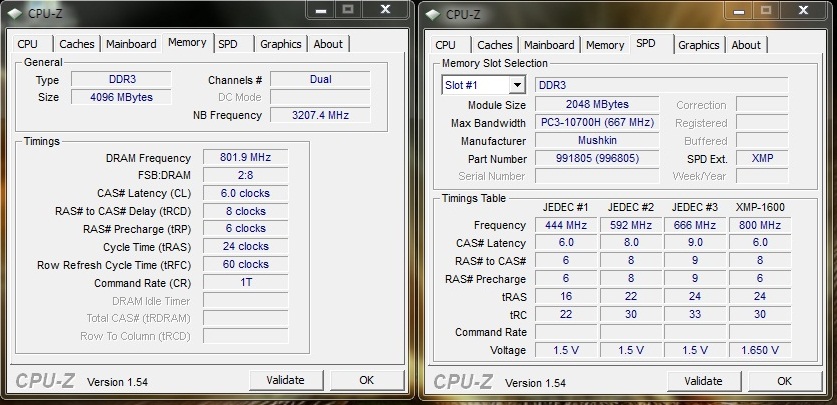837x405 pixels.
Task: Click OK in the right CPU-Z window
Action: click(x=784, y=381)
